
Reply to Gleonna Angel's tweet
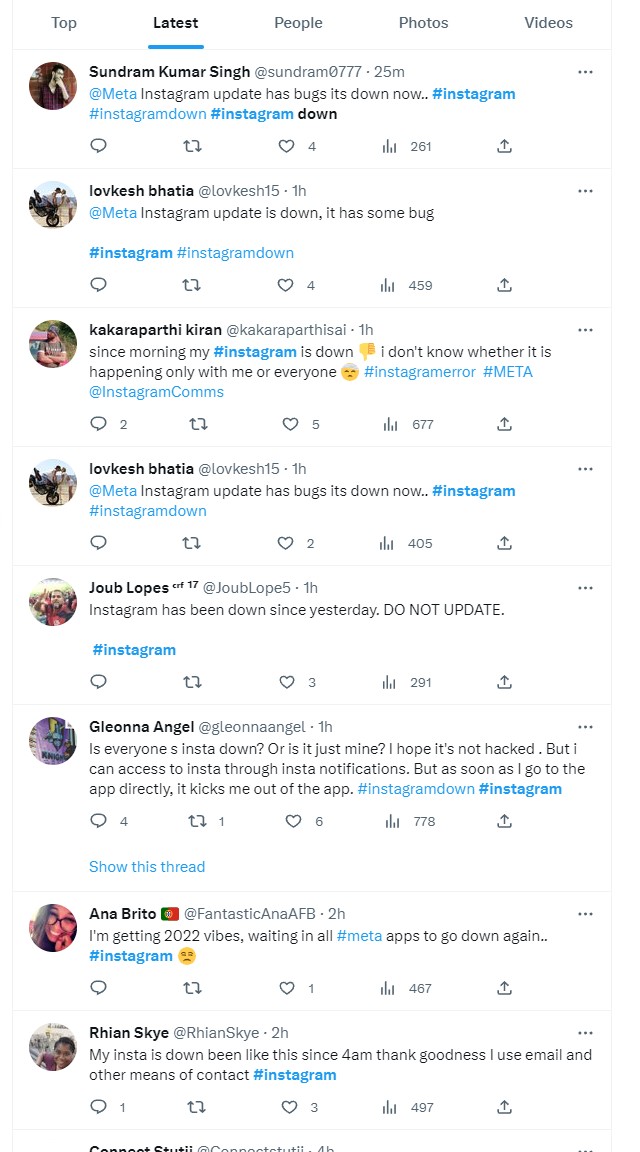(x=98, y=821)
